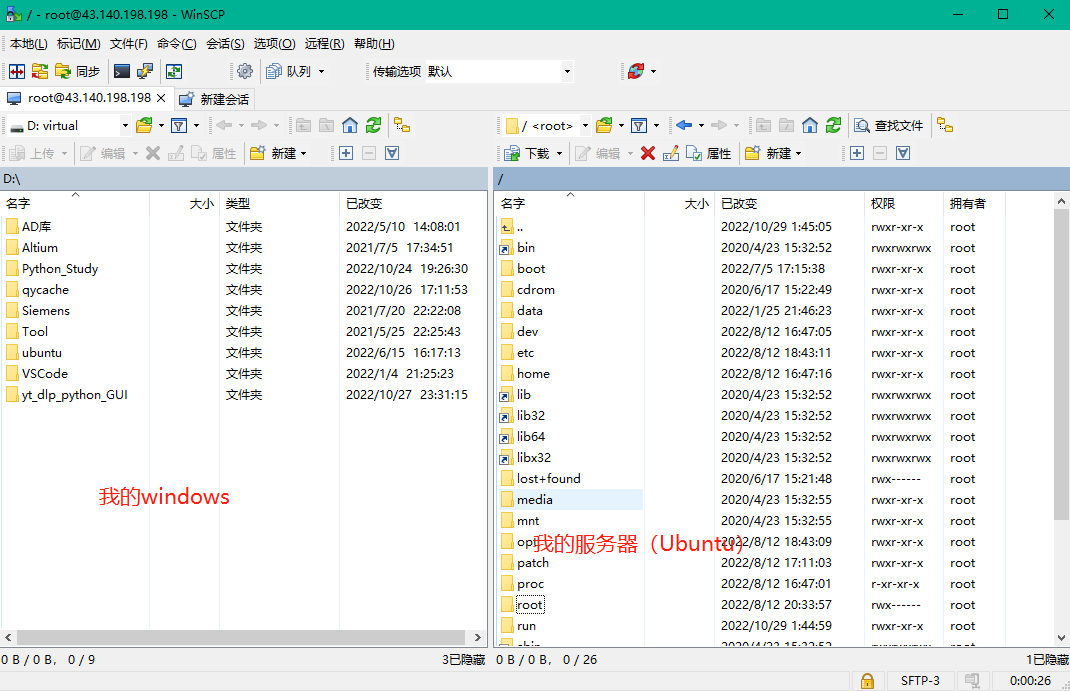This screenshot has width=1070, height=691.
Task: Toggle local directory tree icon
Action: click(402, 126)
